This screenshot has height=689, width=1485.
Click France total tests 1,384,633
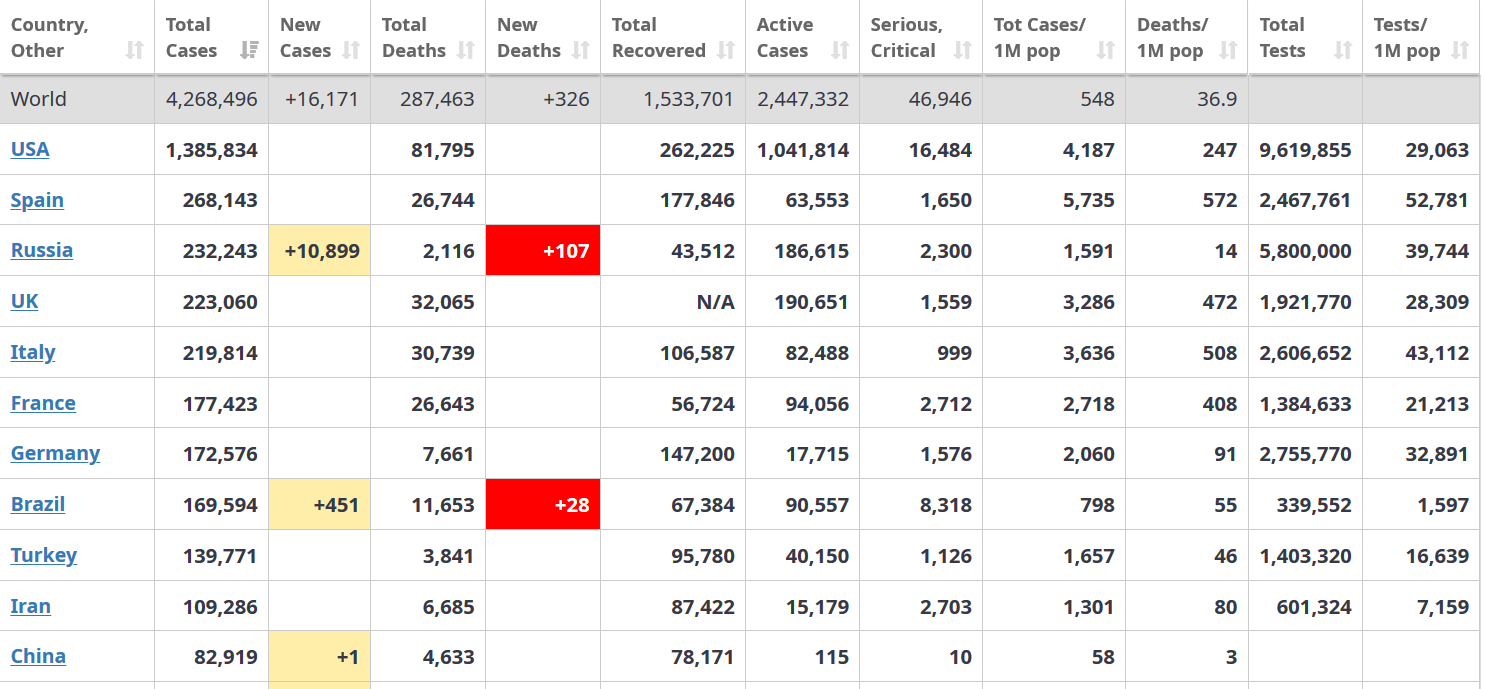(1305, 404)
